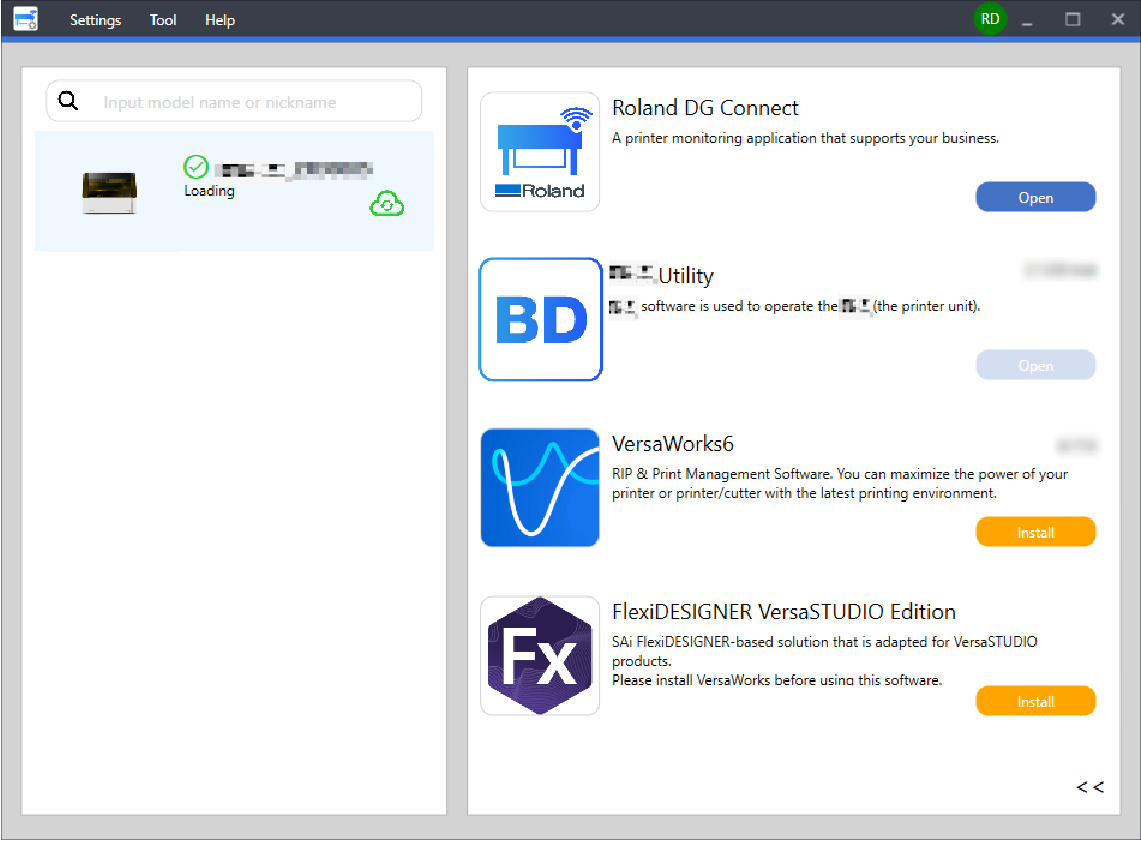Click the FlexiDESIGNER Fx icon

540,655
